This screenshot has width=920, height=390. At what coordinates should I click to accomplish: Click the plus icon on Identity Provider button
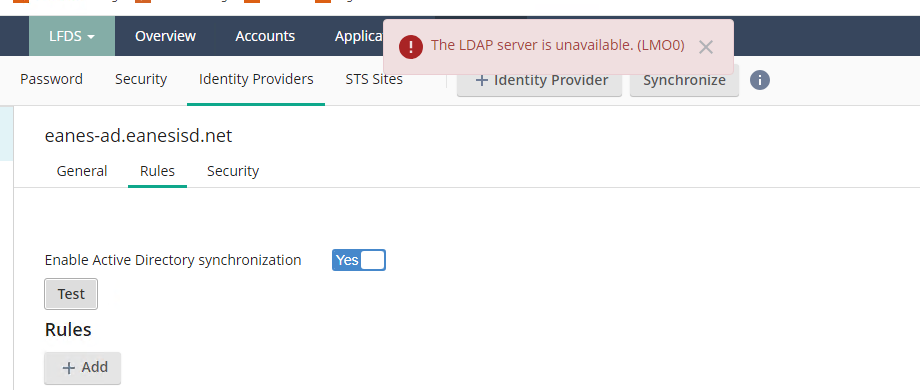(x=482, y=80)
